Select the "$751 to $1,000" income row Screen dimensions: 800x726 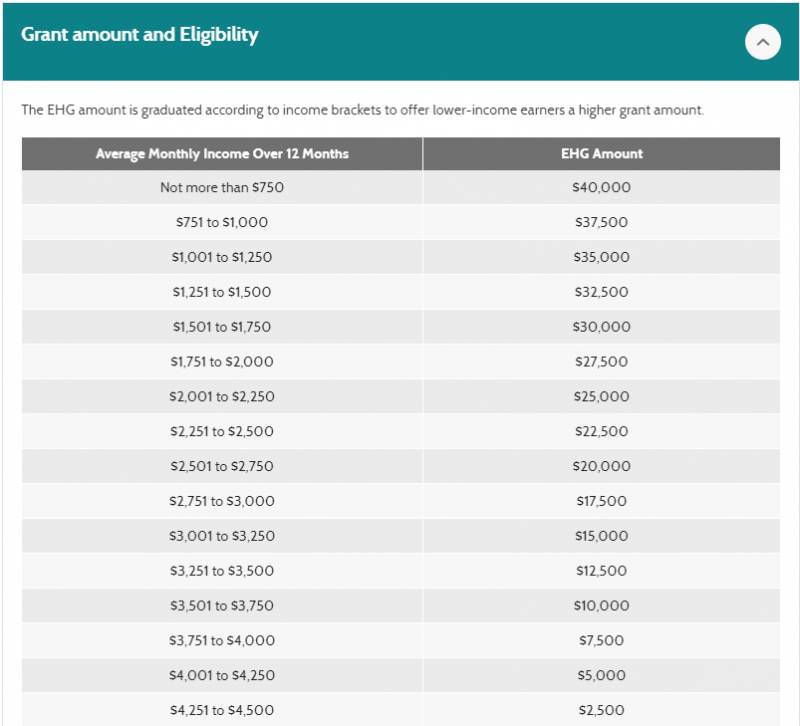(x=222, y=222)
